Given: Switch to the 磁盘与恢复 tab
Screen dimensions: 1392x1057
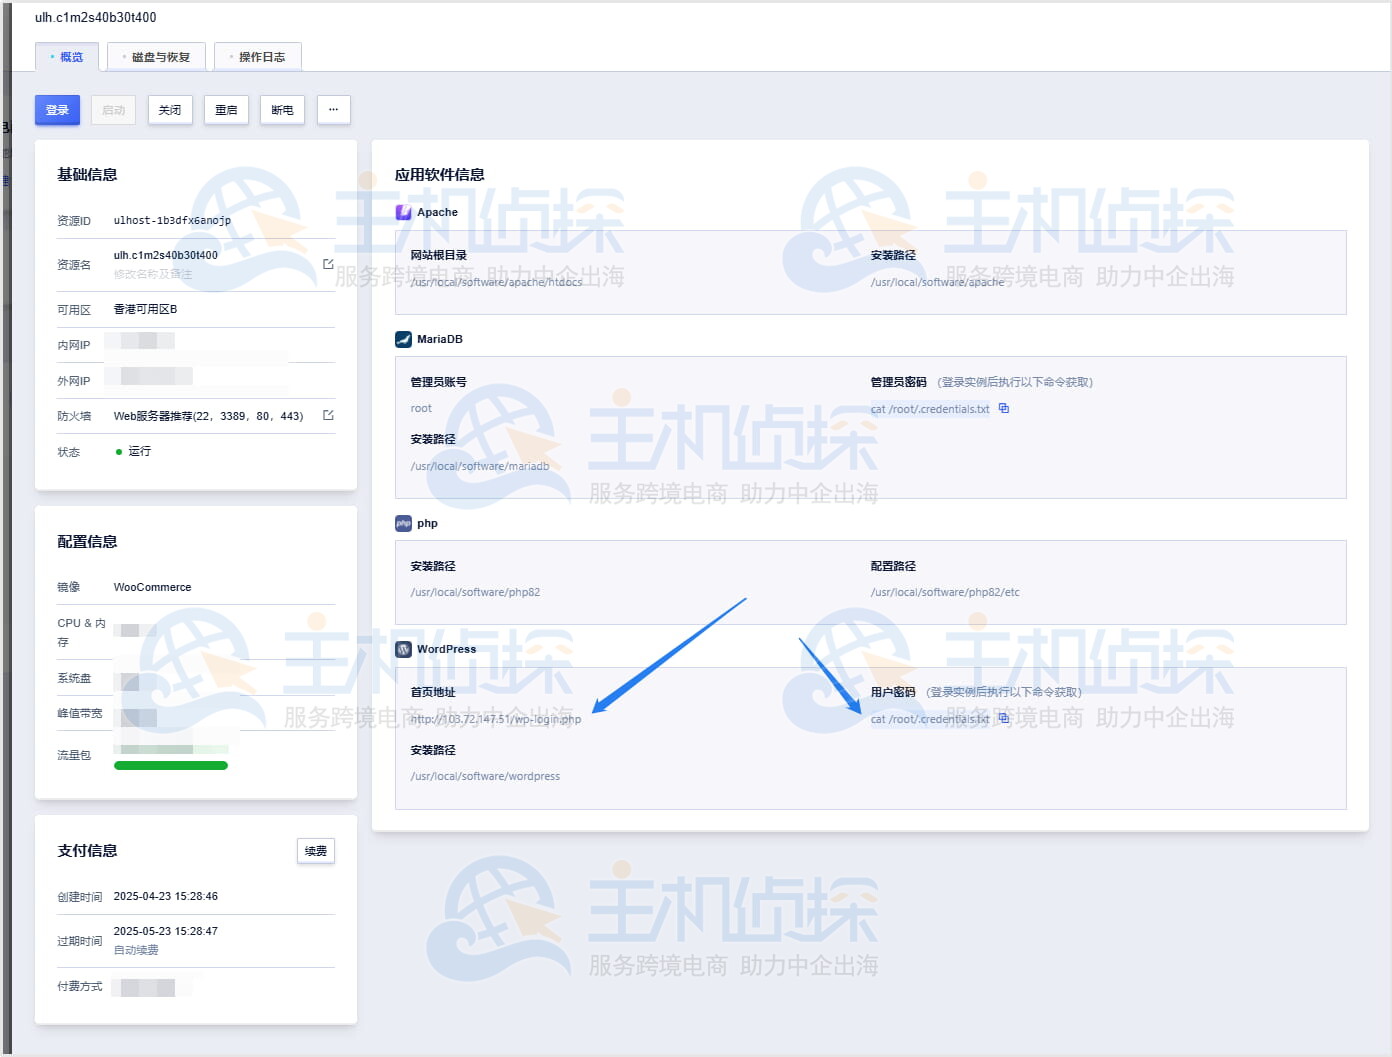Looking at the screenshot, I should click(156, 57).
